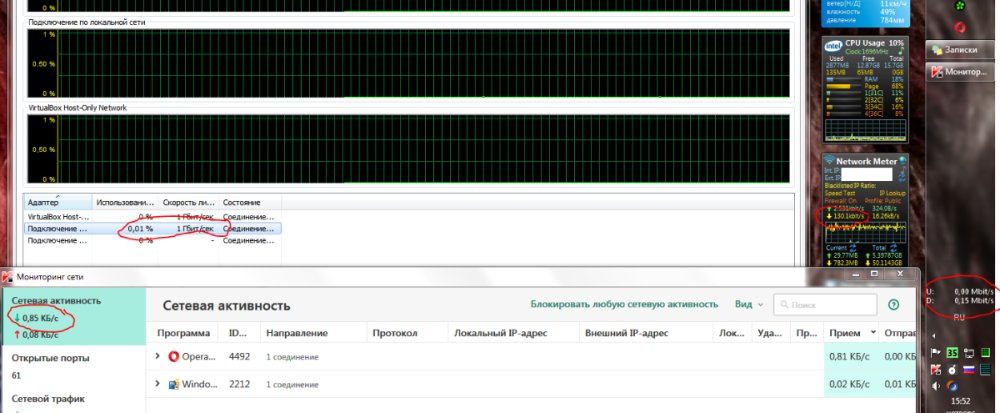Click the green grid tray icon

tap(985, 352)
